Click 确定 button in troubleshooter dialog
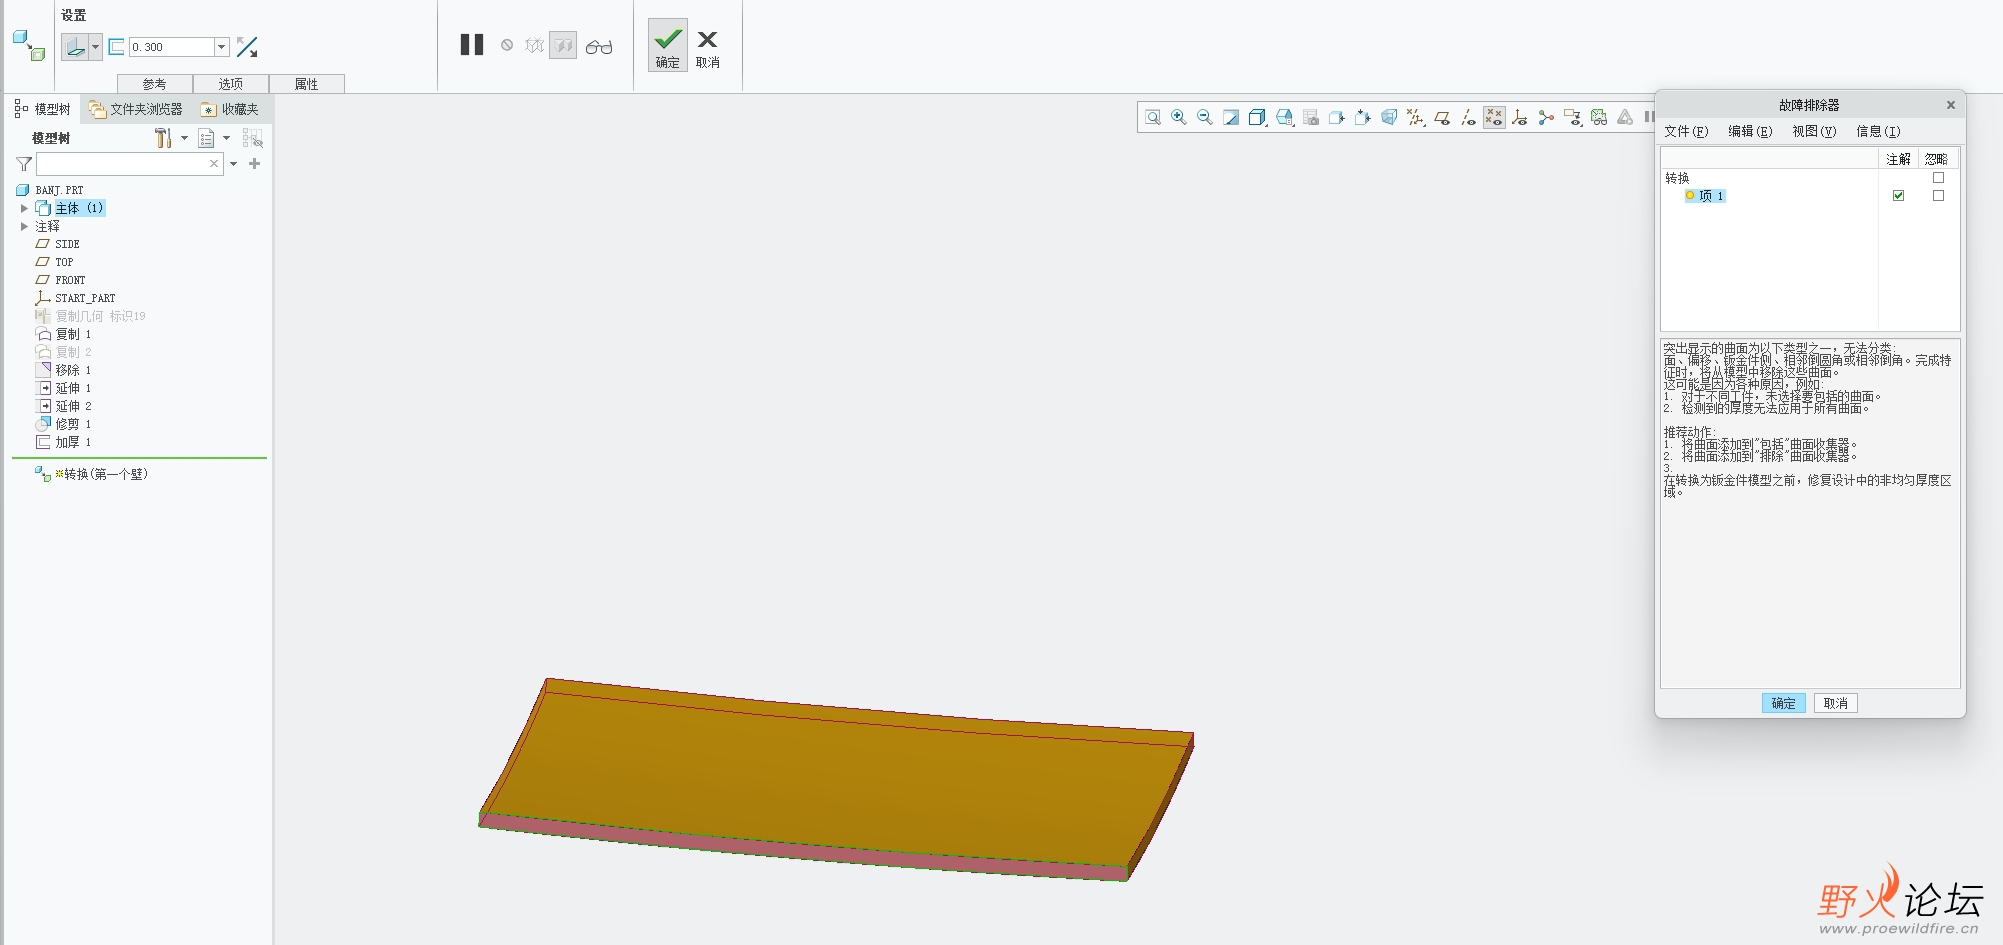The image size is (2003, 945). [1783, 703]
